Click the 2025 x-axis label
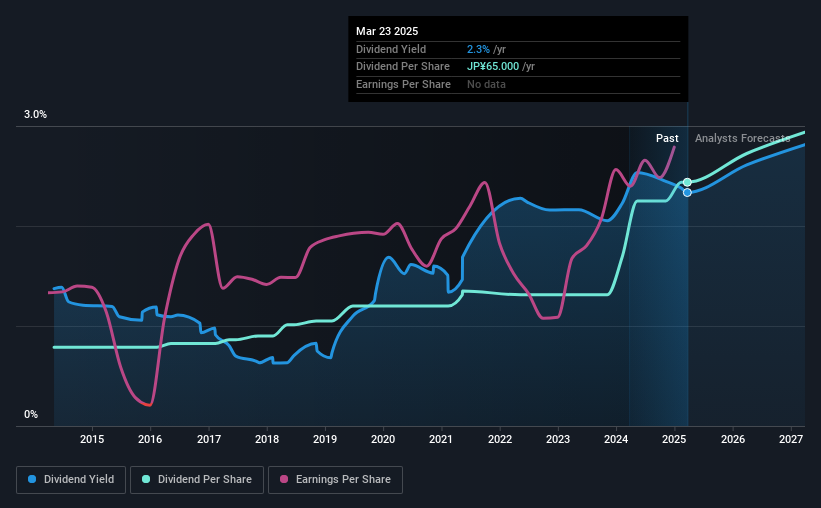The height and width of the screenshot is (508, 821). coord(674,439)
